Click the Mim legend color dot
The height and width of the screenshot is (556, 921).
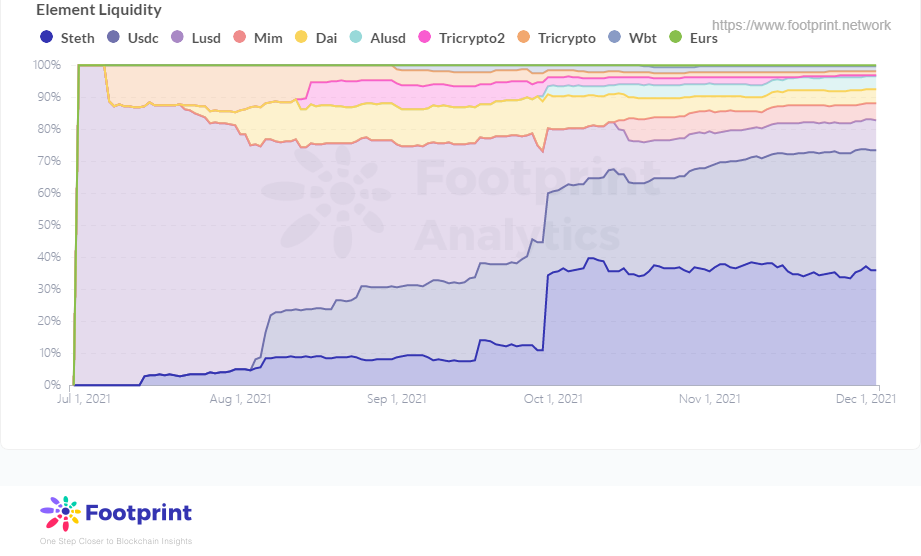(239, 38)
